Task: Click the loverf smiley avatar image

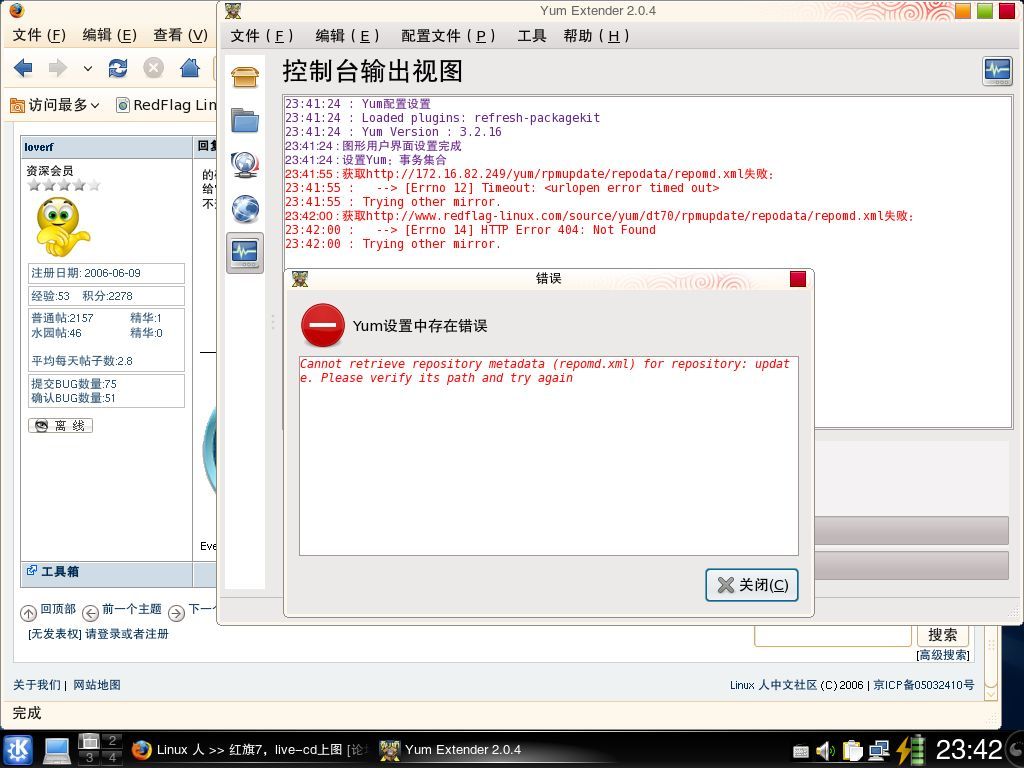Action: (x=62, y=227)
